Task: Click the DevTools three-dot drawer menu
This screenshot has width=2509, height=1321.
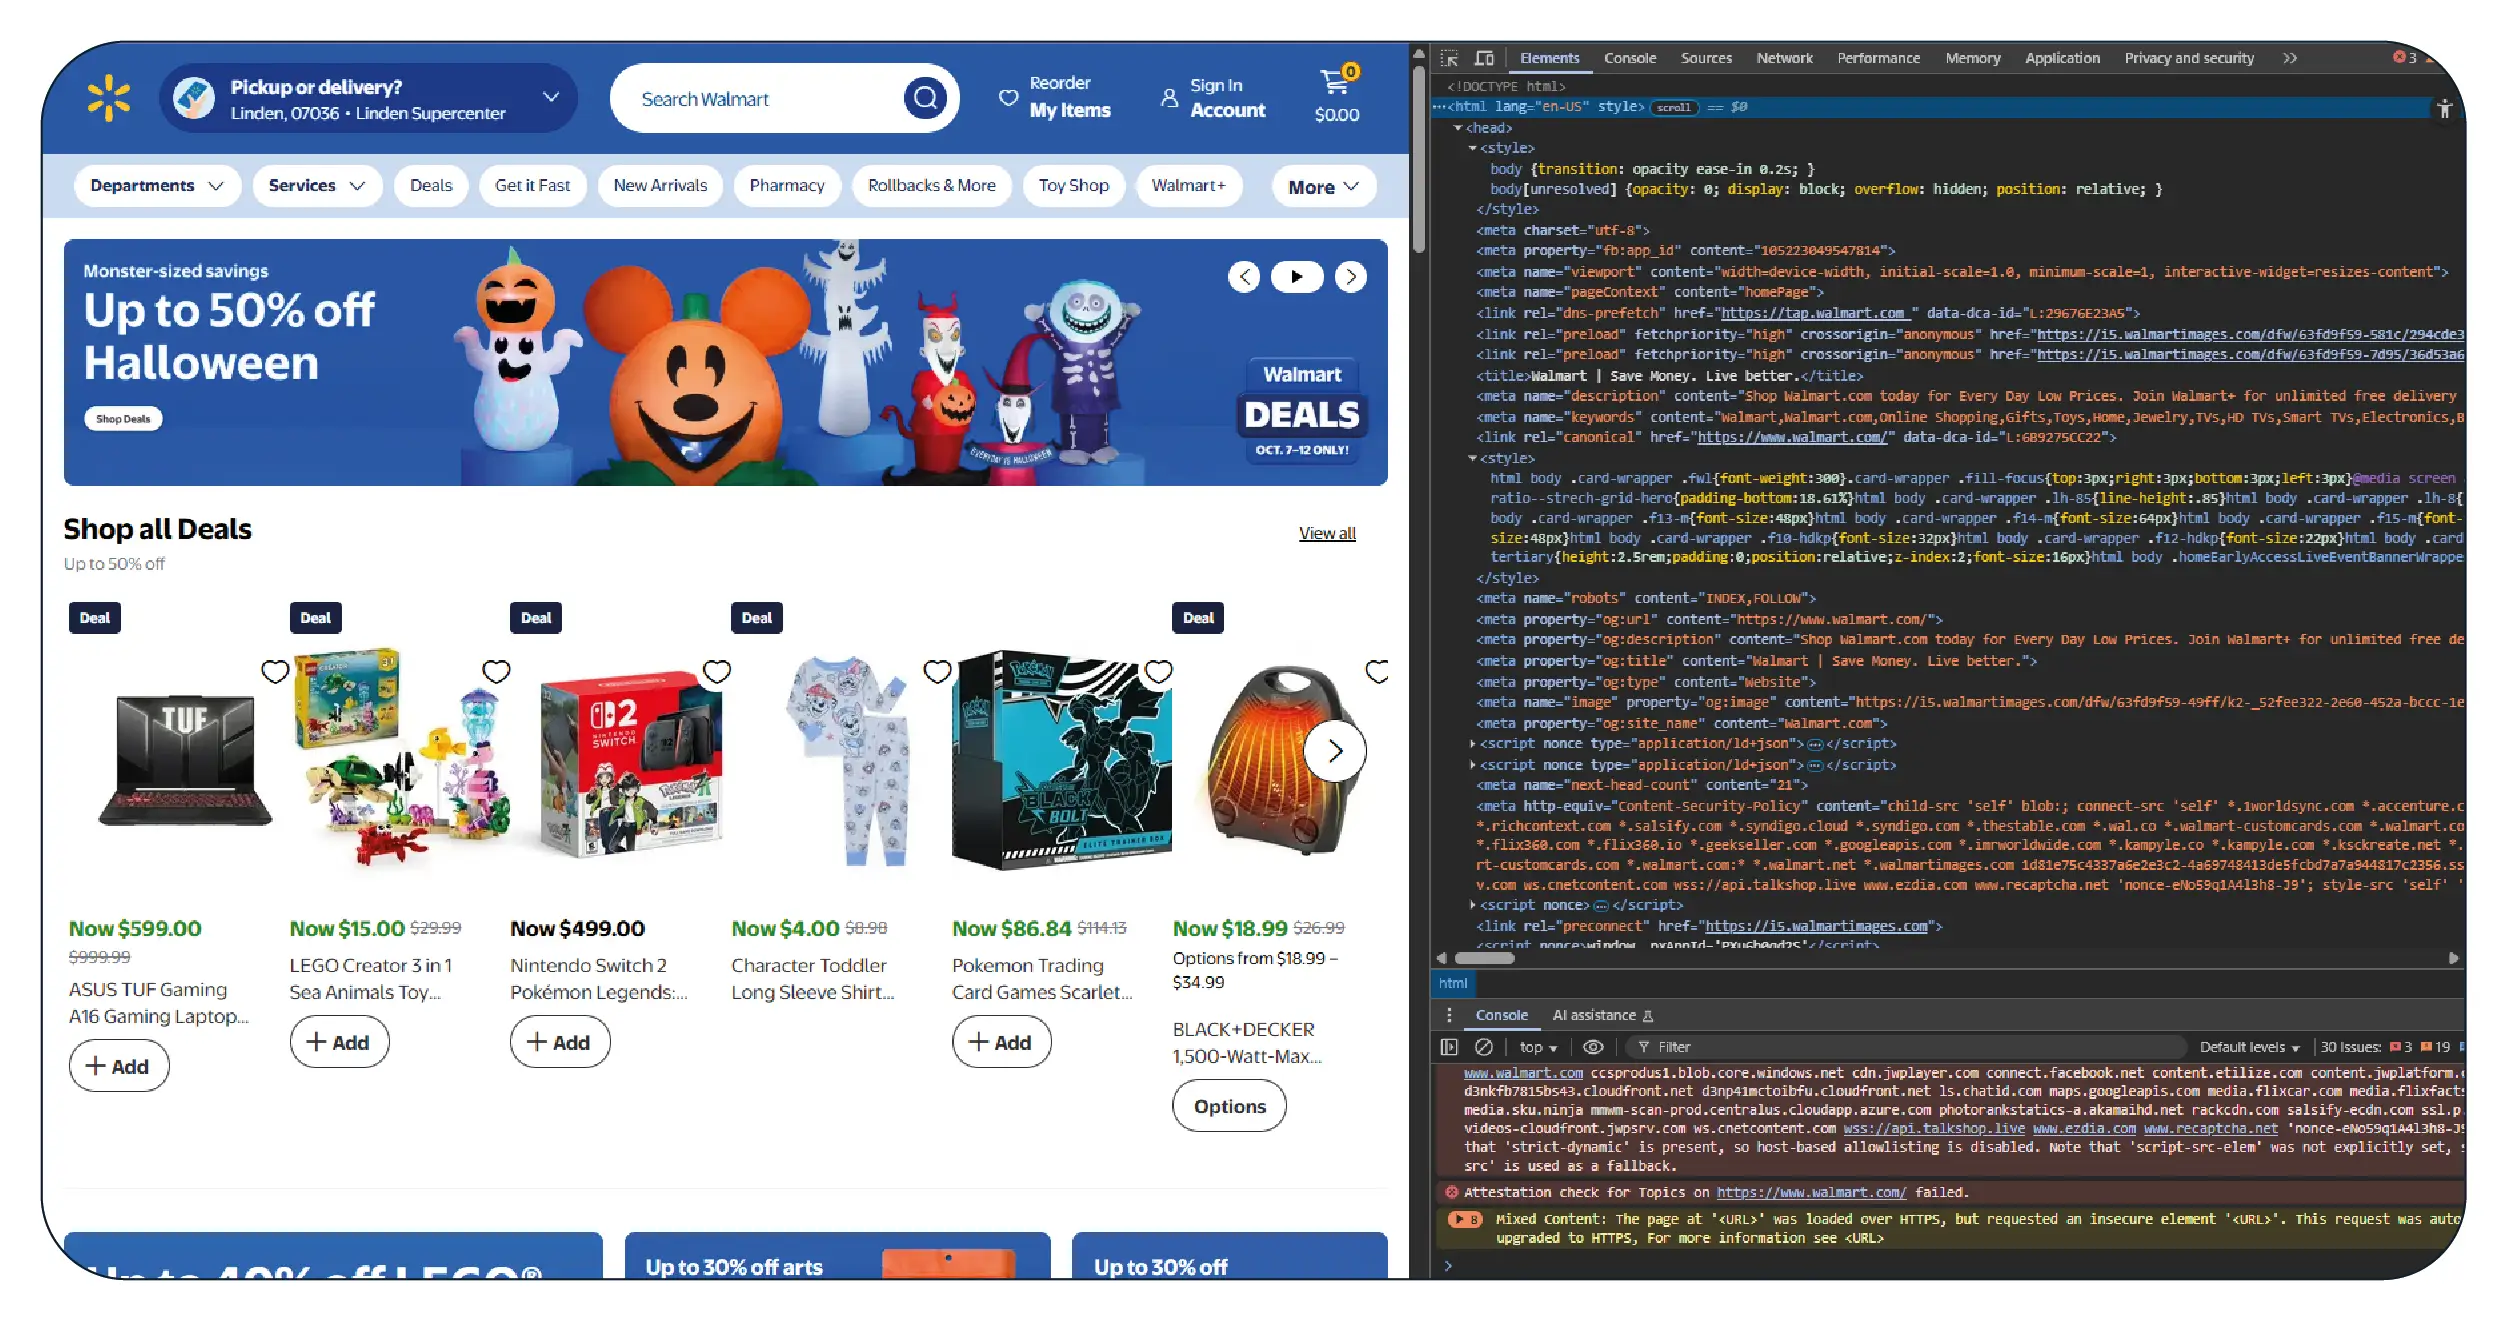Action: 1449,1015
